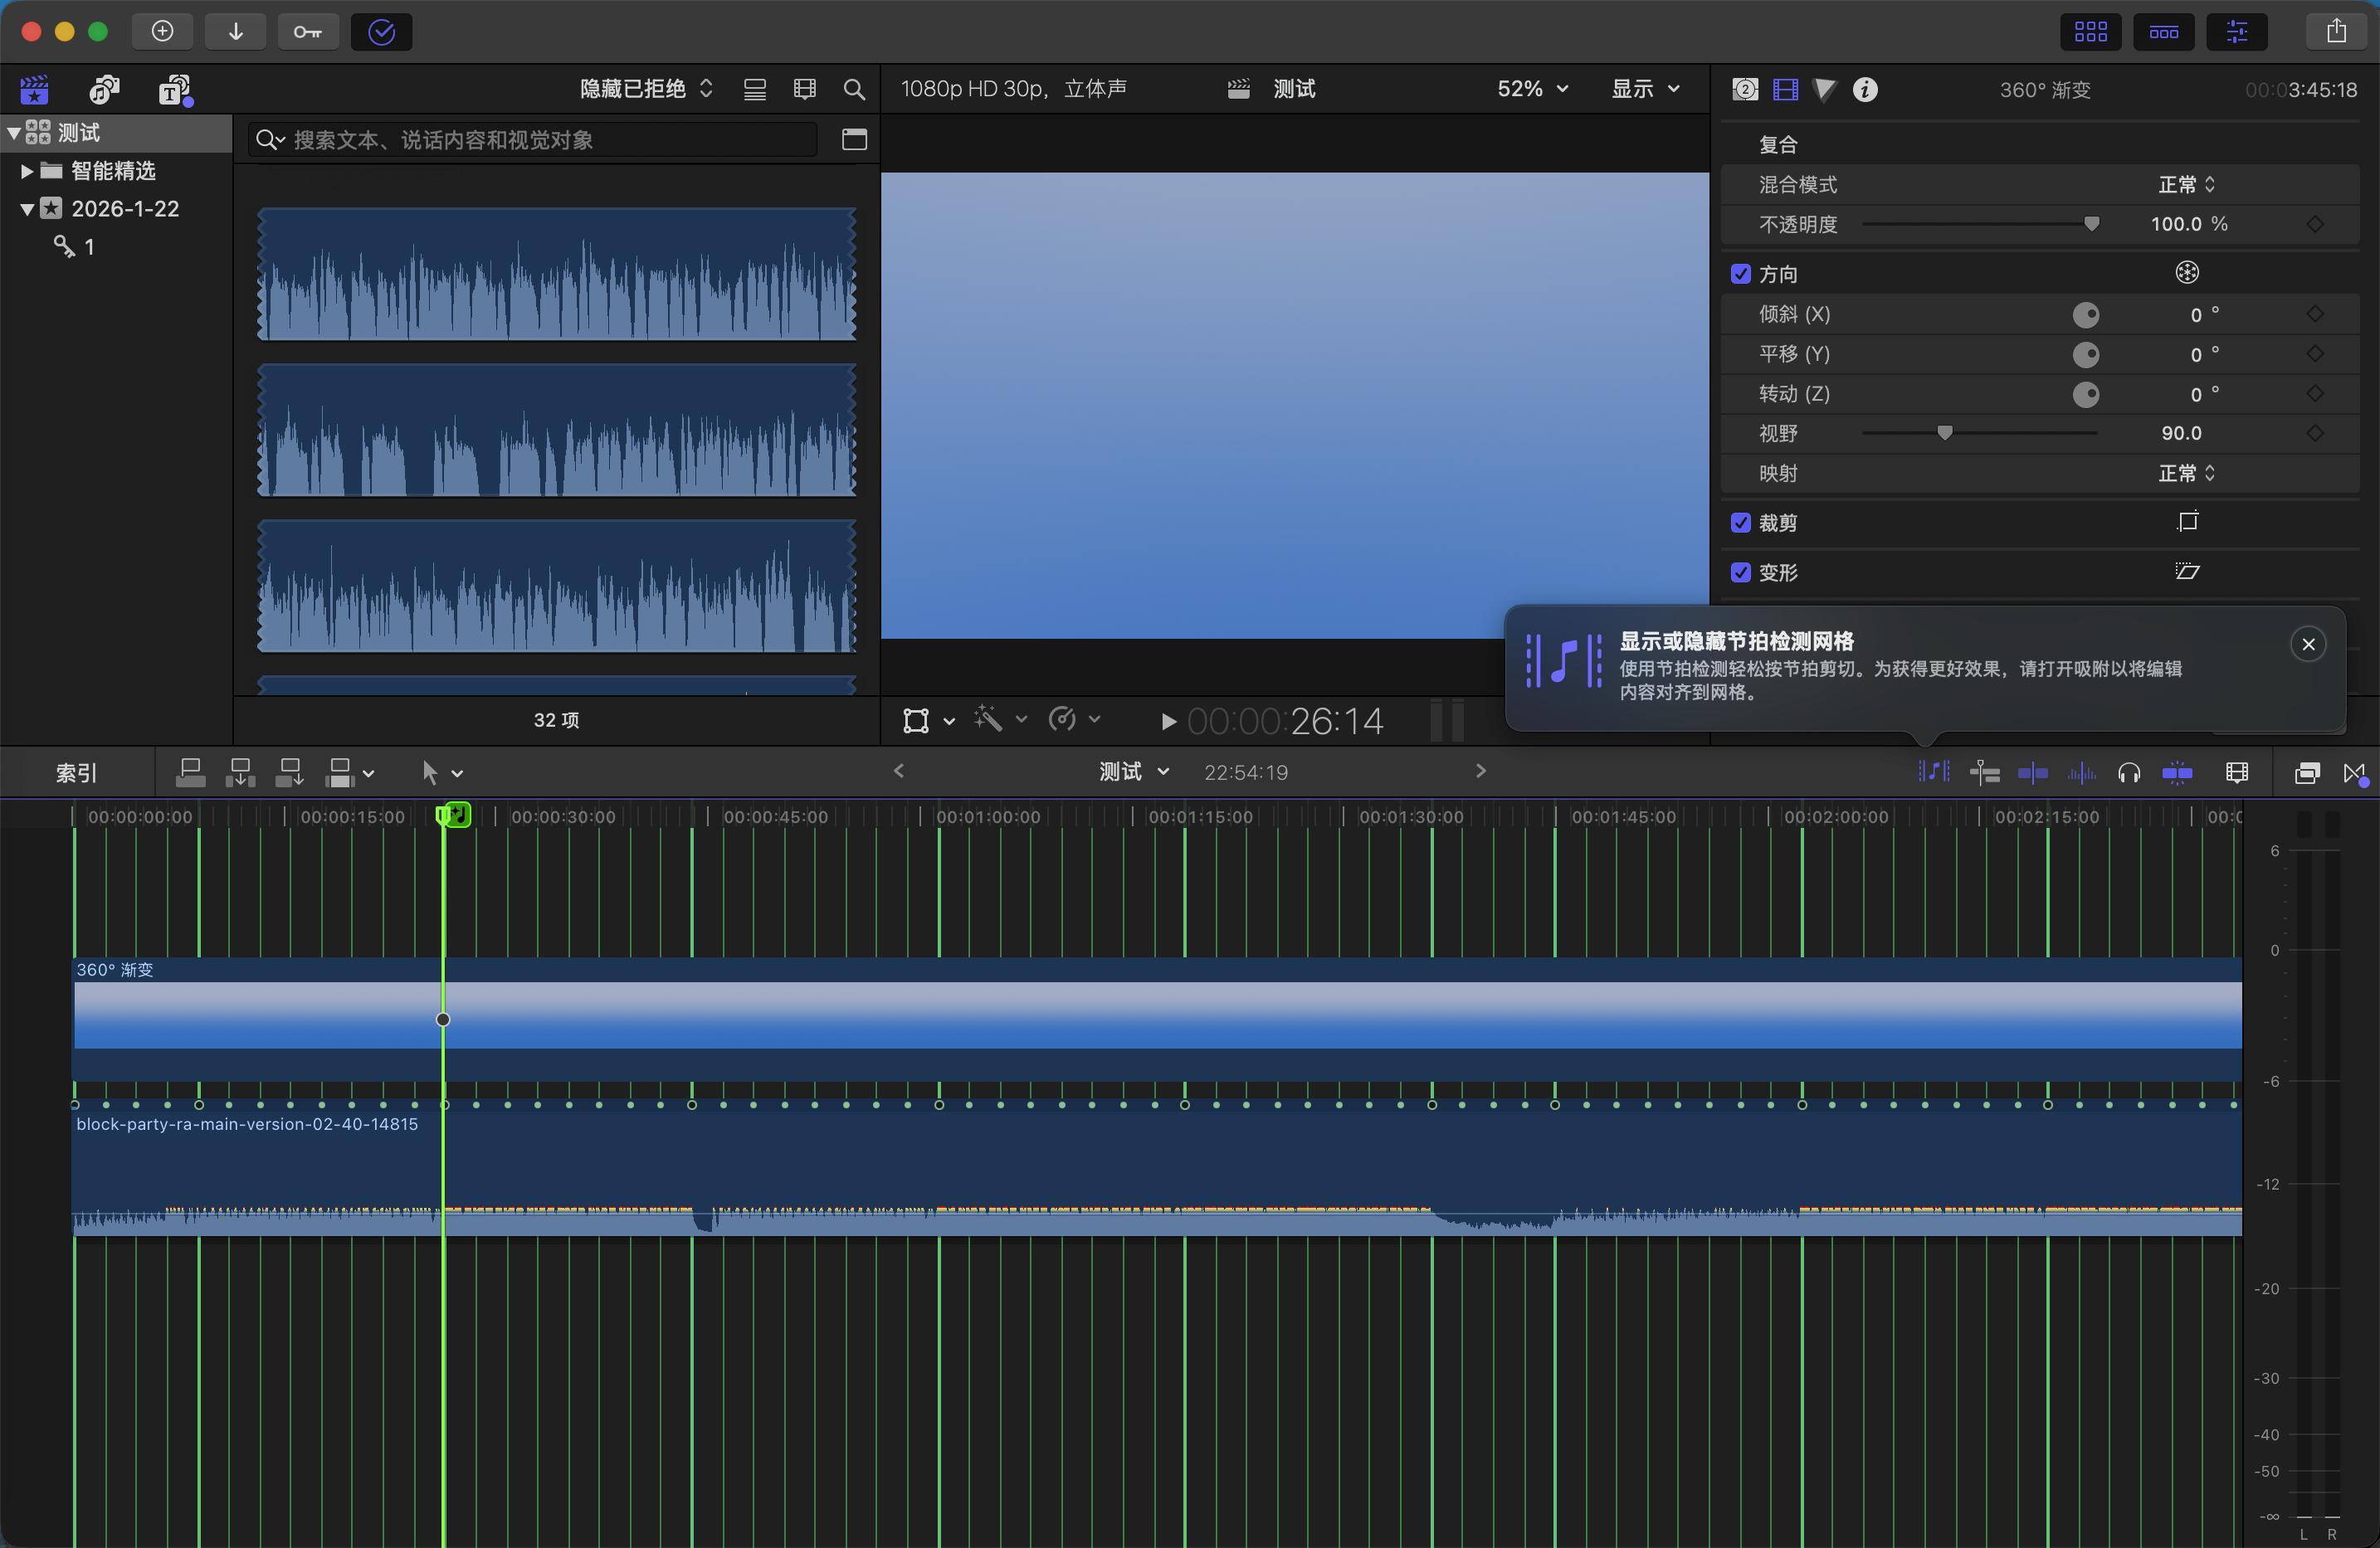Open the keyword editor key icon
The image size is (2380, 1548).
point(307,32)
